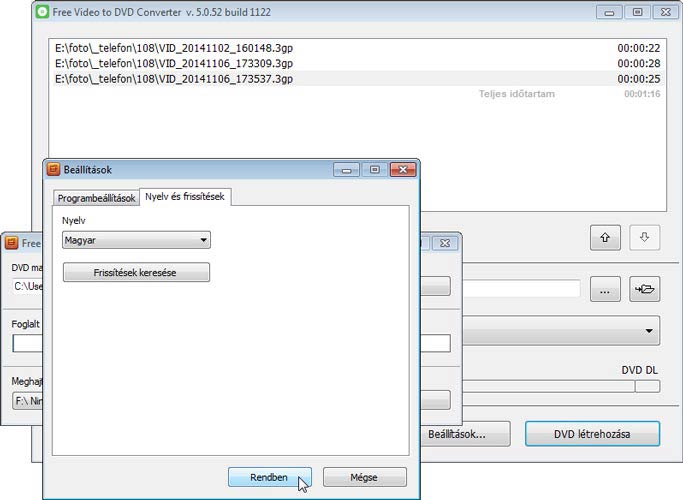Screen dimensions: 683x500
Task: Switch to Programbeállítások tab
Action: click(x=96, y=198)
